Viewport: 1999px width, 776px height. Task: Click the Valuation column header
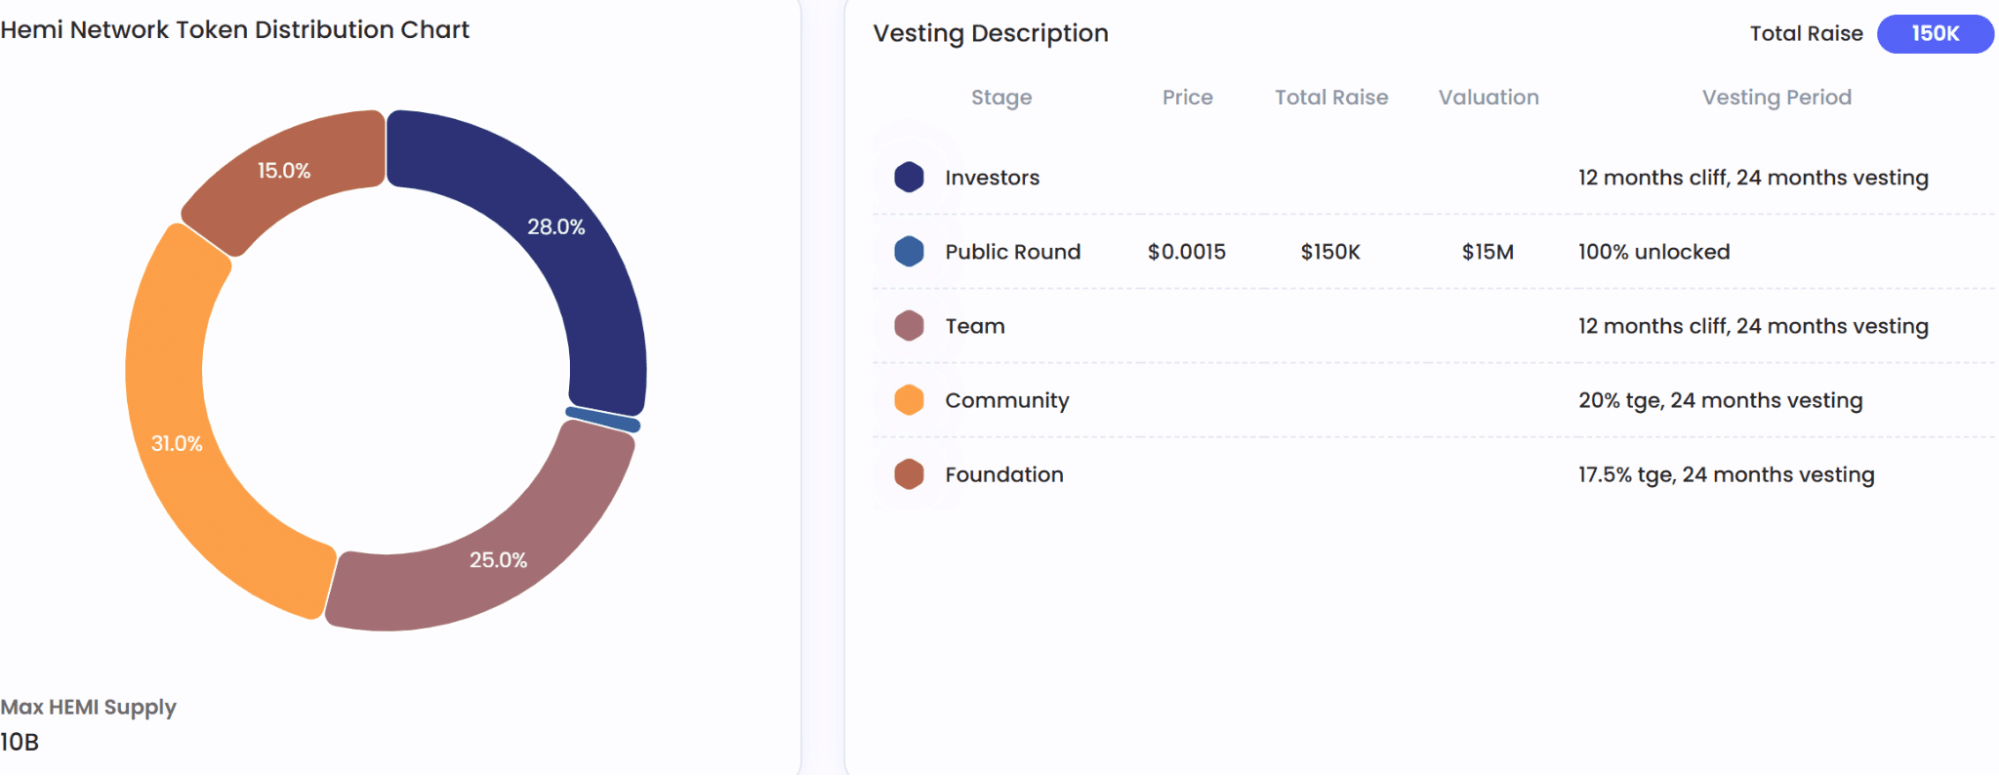tap(1488, 98)
